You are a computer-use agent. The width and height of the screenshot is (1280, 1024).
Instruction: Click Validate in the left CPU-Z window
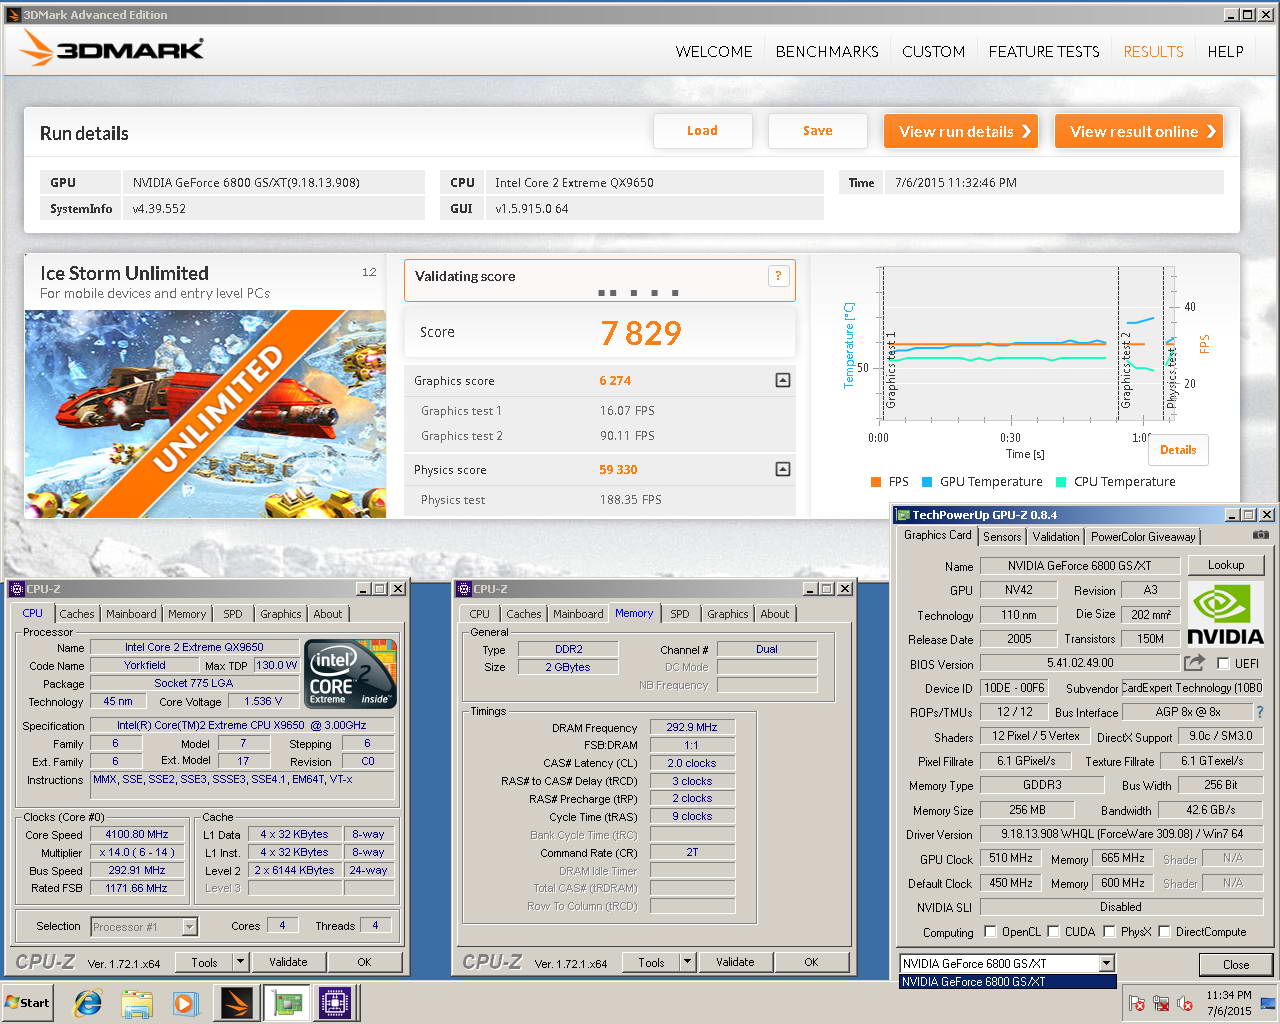pyautogui.click(x=288, y=962)
